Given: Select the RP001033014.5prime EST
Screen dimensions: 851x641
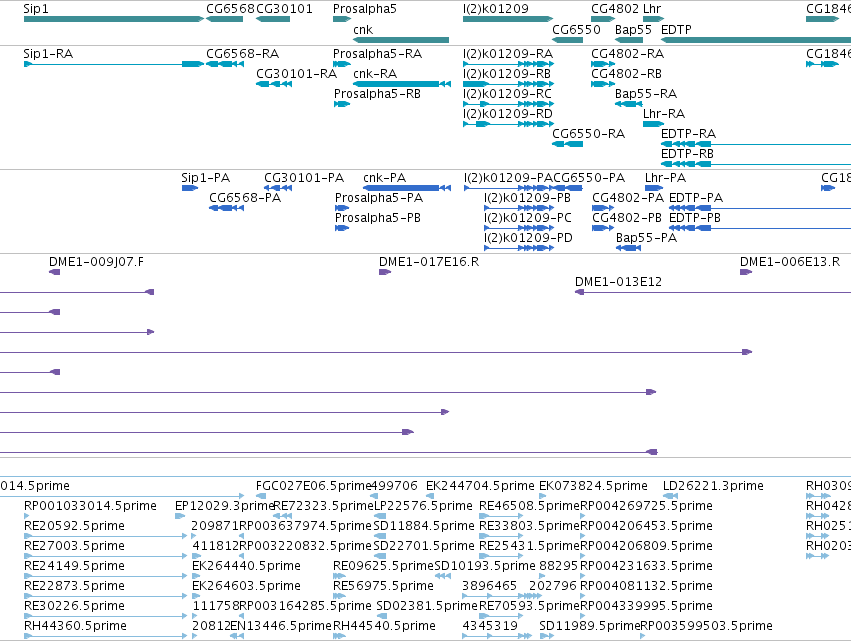Looking at the screenshot, I should pyautogui.click(x=28, y=516).
